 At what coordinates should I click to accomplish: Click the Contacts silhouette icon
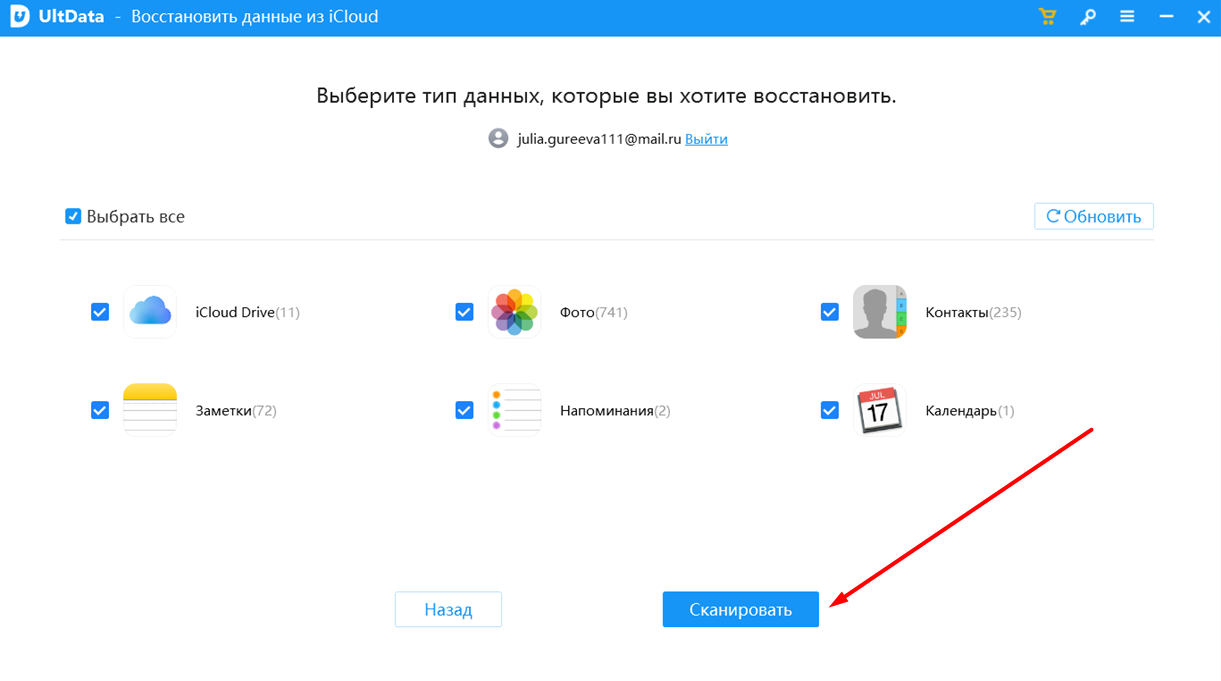[x=879, y=312]
